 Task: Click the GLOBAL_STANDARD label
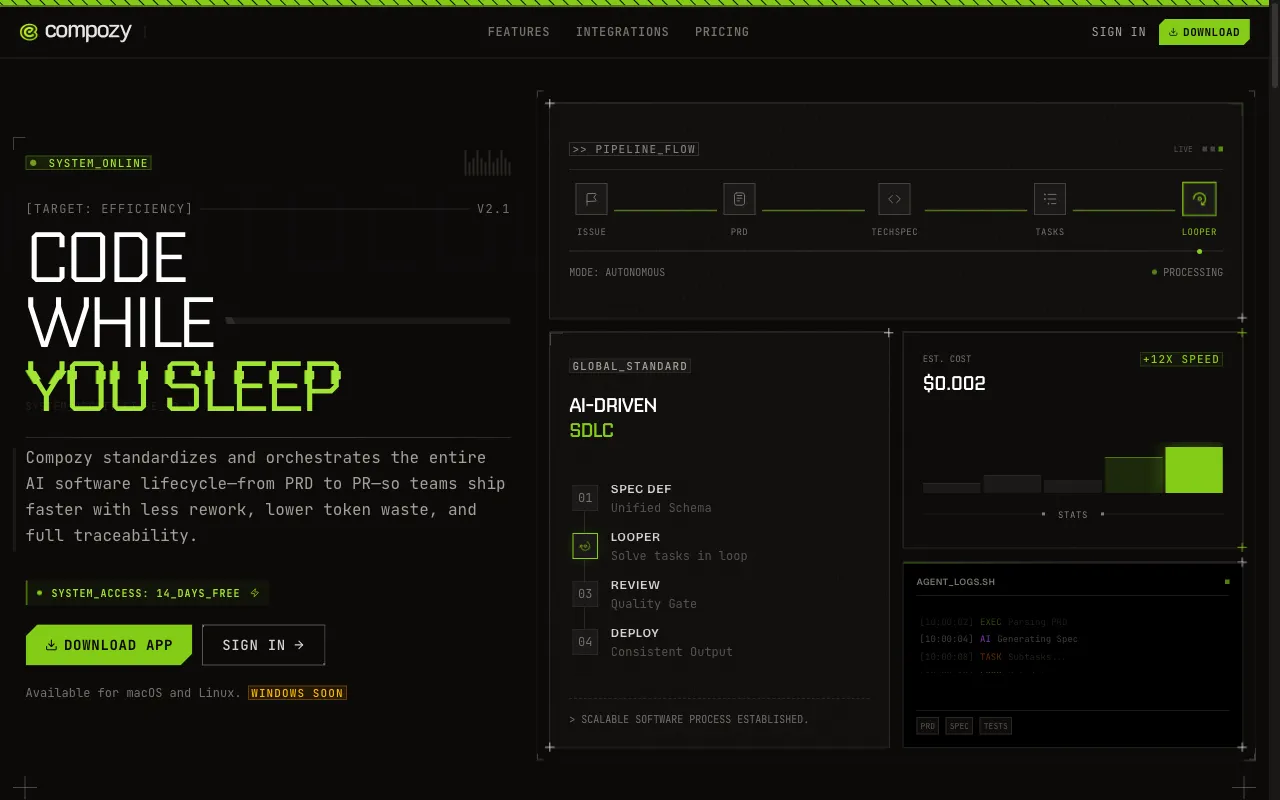(x=630, y=366)
